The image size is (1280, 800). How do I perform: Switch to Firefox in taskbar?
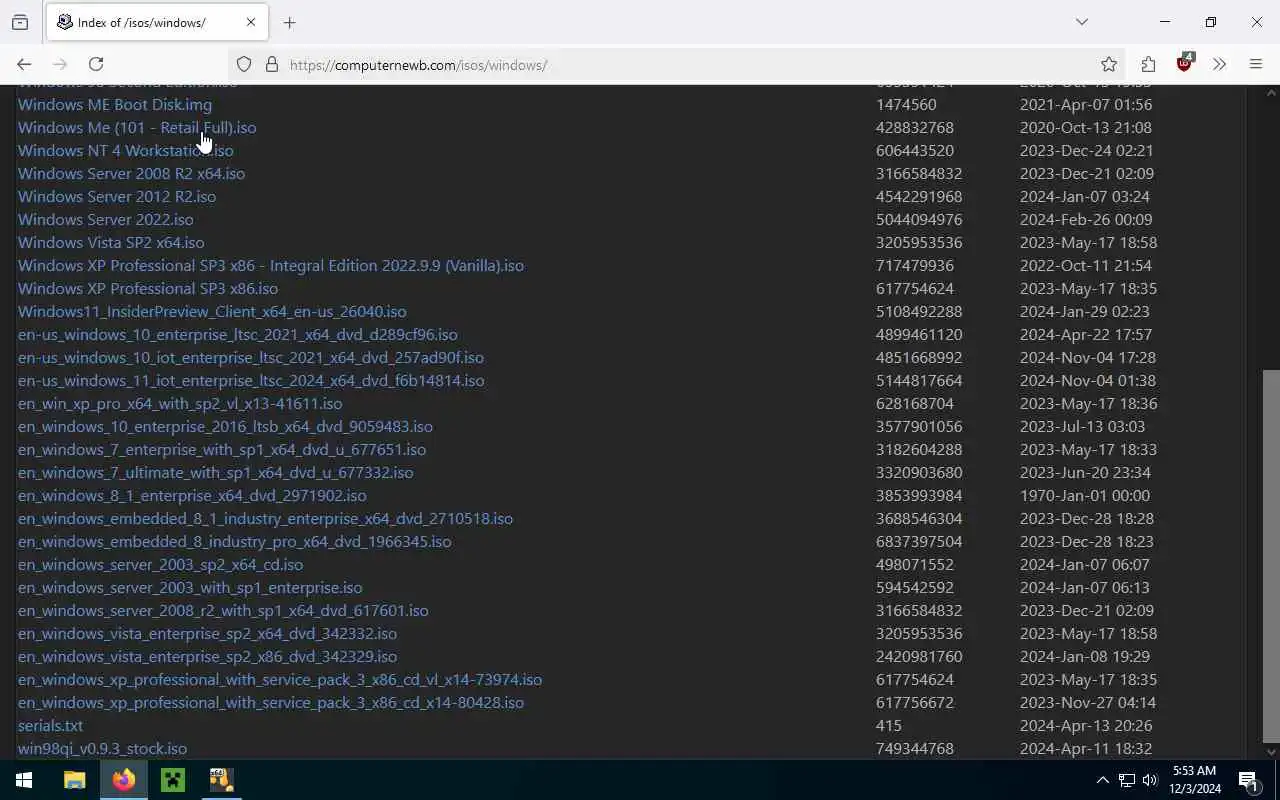coord(124,780)
